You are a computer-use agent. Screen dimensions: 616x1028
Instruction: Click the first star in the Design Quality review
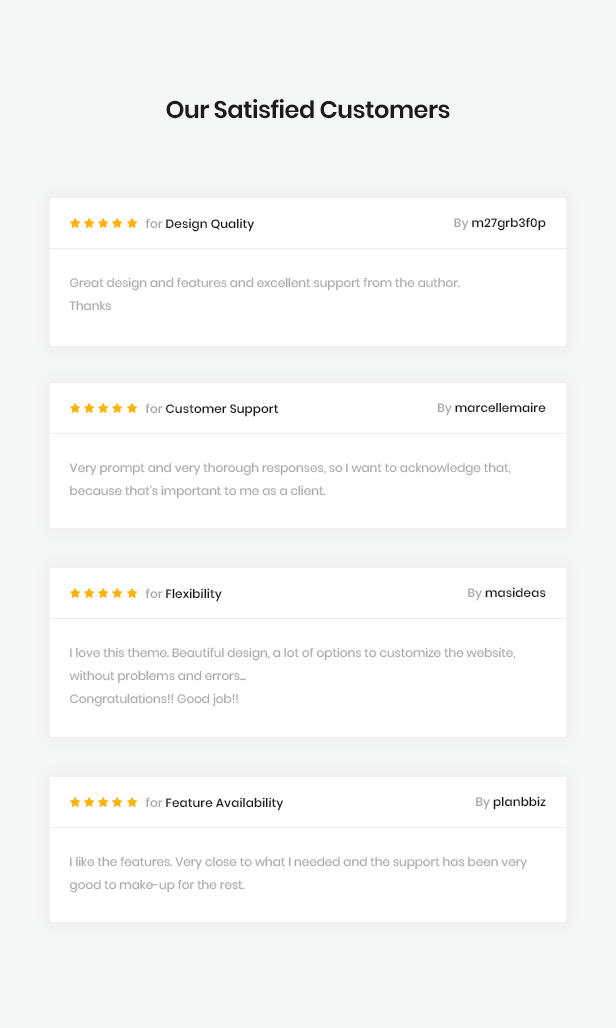tap(75, 224)
